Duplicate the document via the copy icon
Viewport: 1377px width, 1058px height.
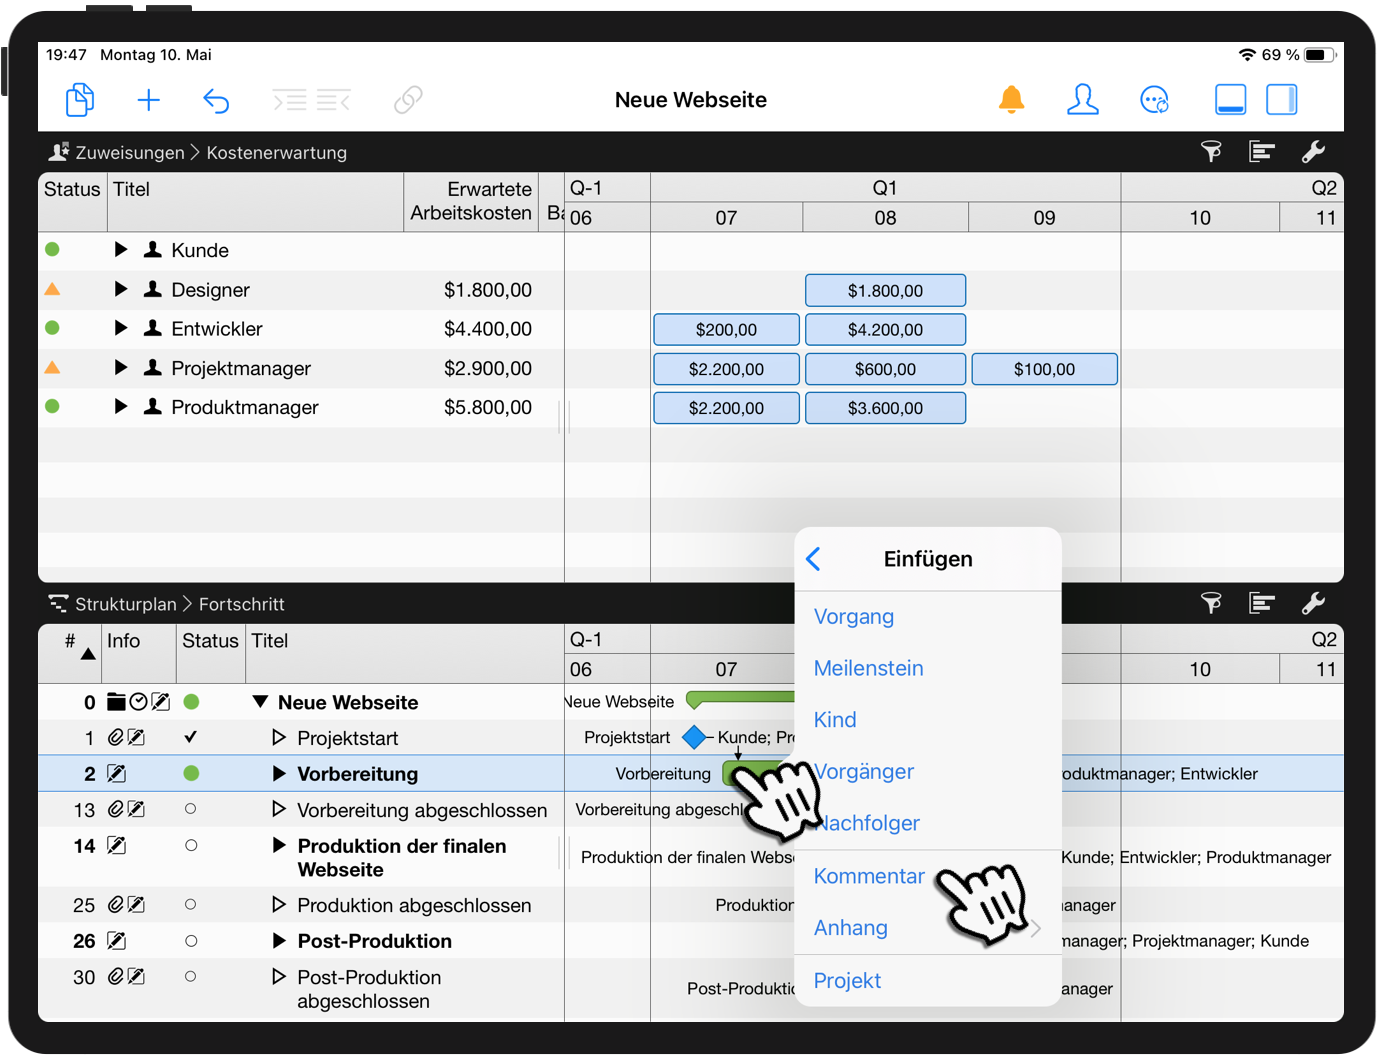79,99
